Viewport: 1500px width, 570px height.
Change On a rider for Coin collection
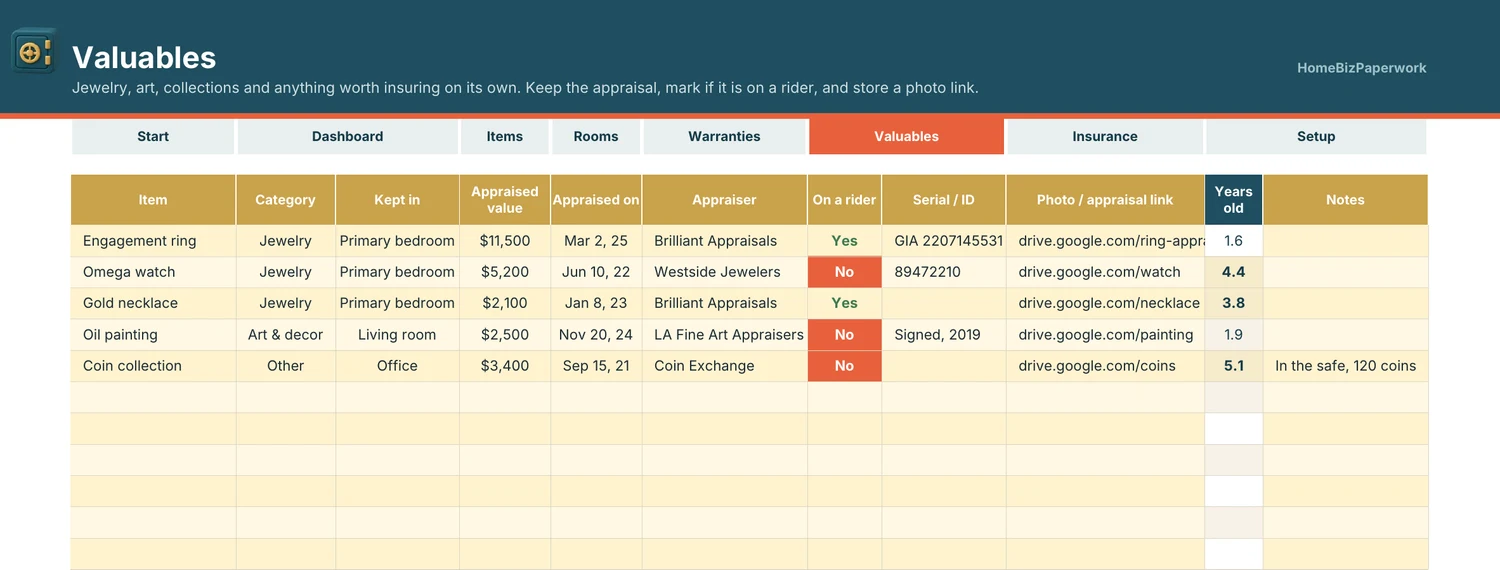click(x=844, y=366)
